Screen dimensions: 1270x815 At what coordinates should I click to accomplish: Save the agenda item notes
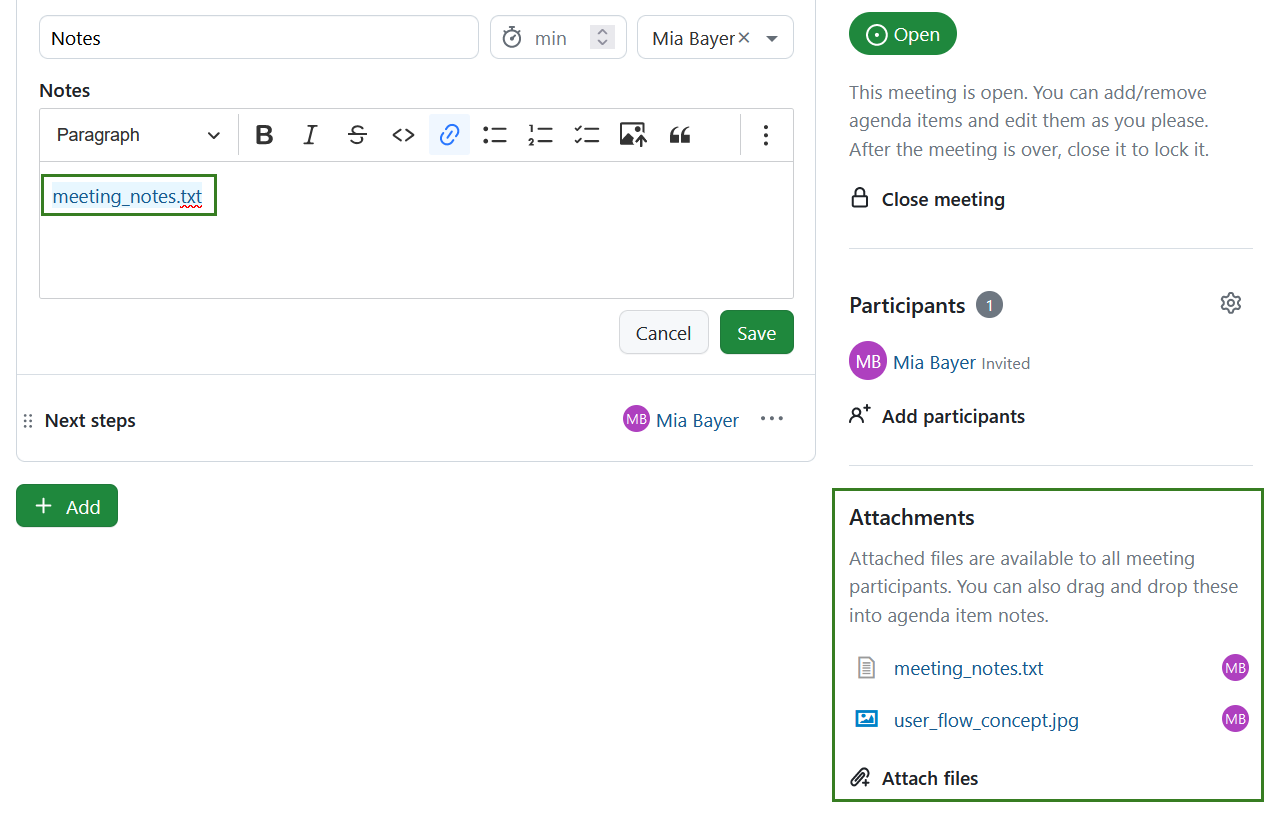[756, 333]
